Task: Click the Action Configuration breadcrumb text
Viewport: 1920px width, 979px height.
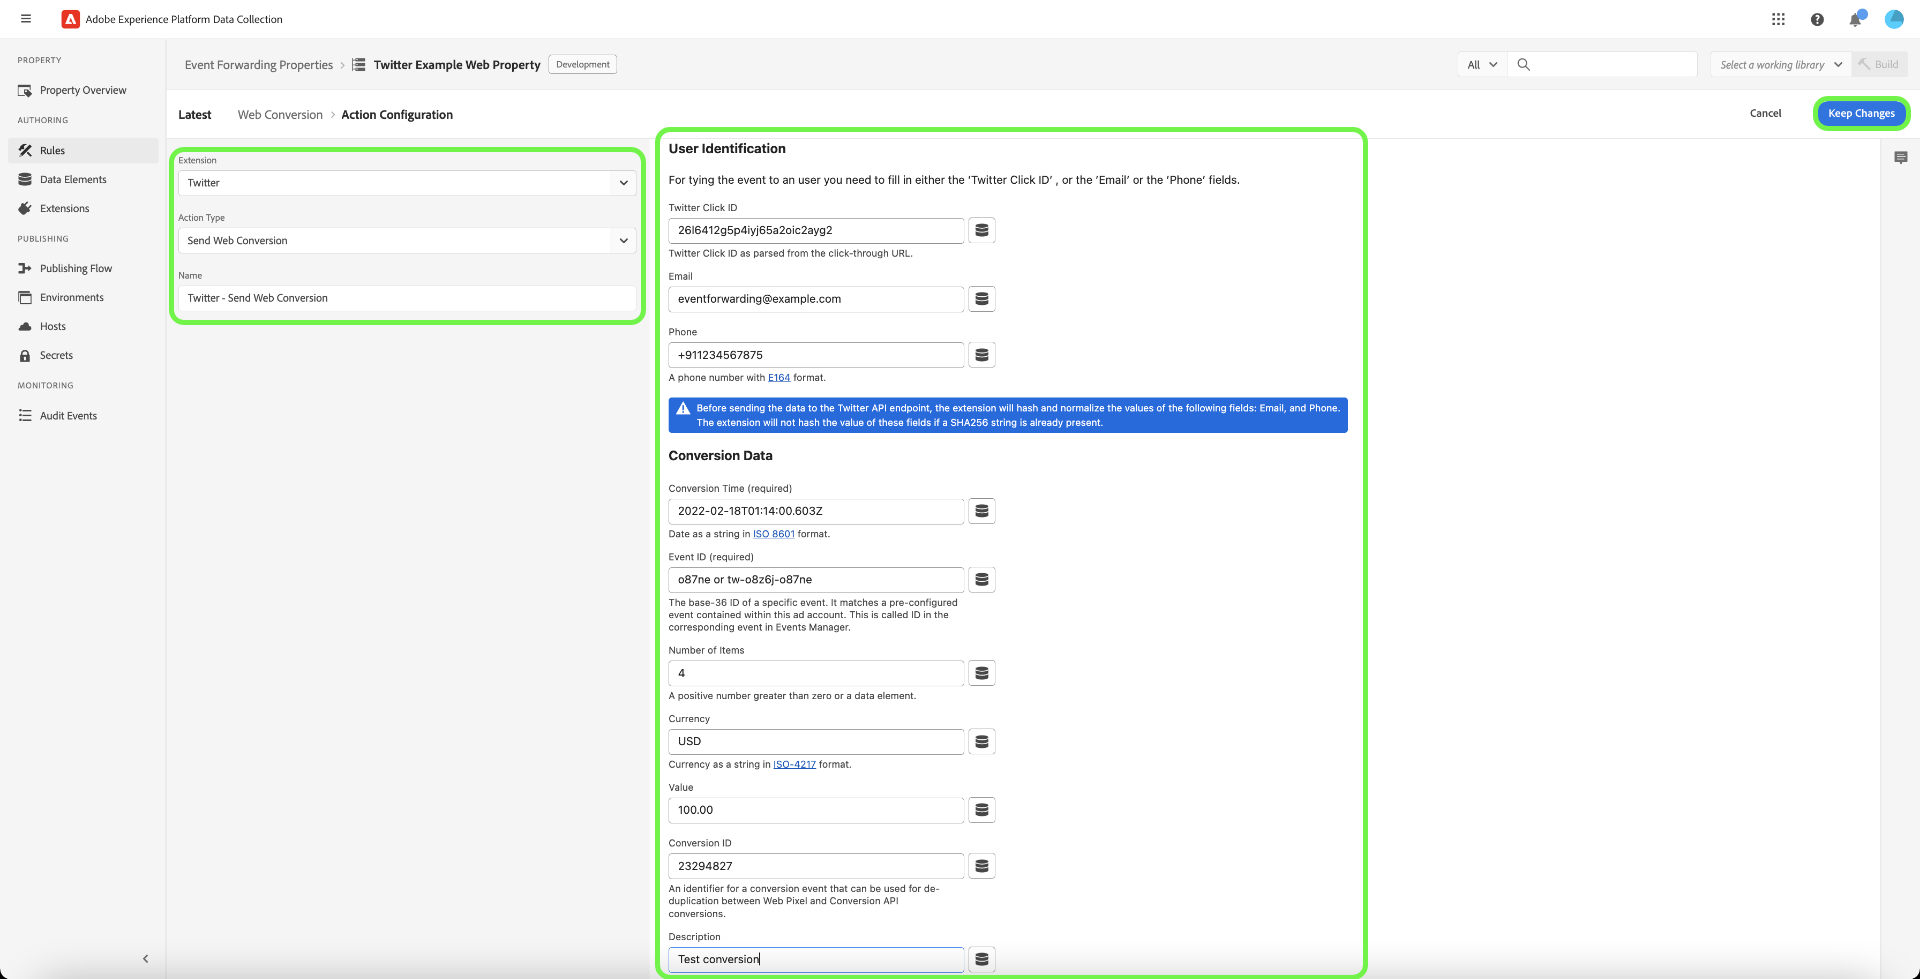Action: coord(397,115)
